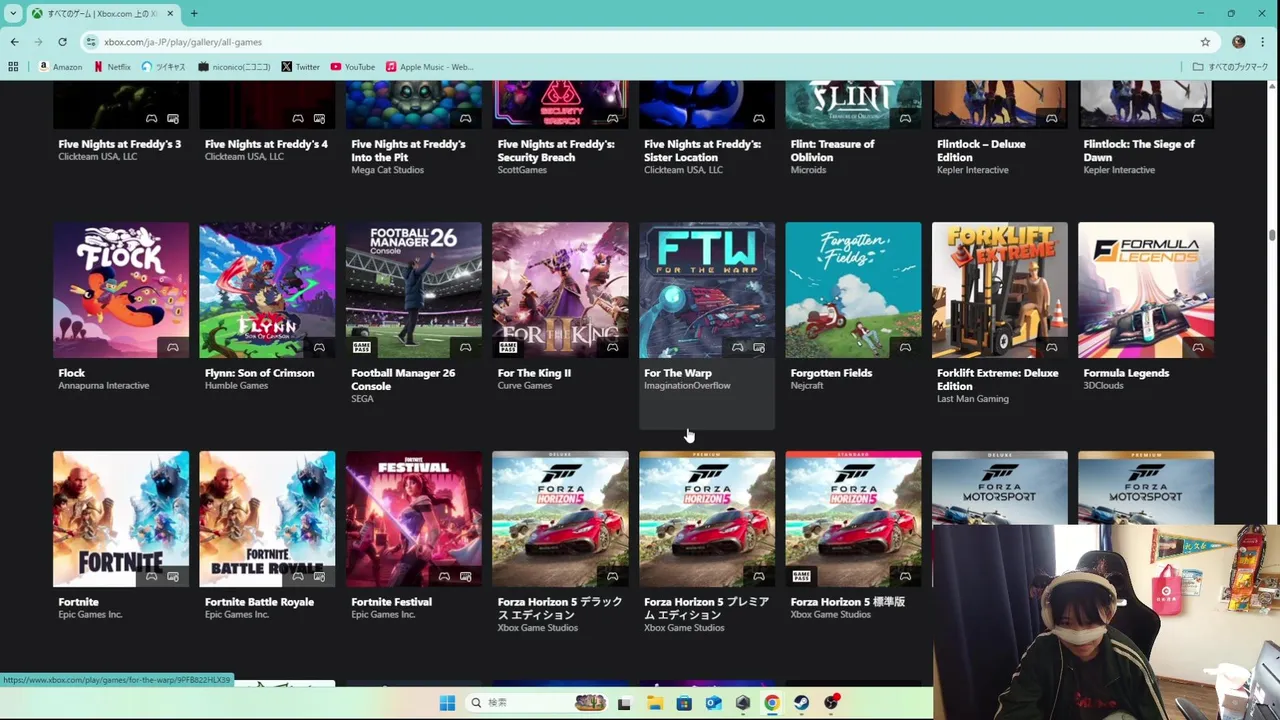Reload the Xbox all-games page
1280x720 pixels.
(x=62, y=42)
